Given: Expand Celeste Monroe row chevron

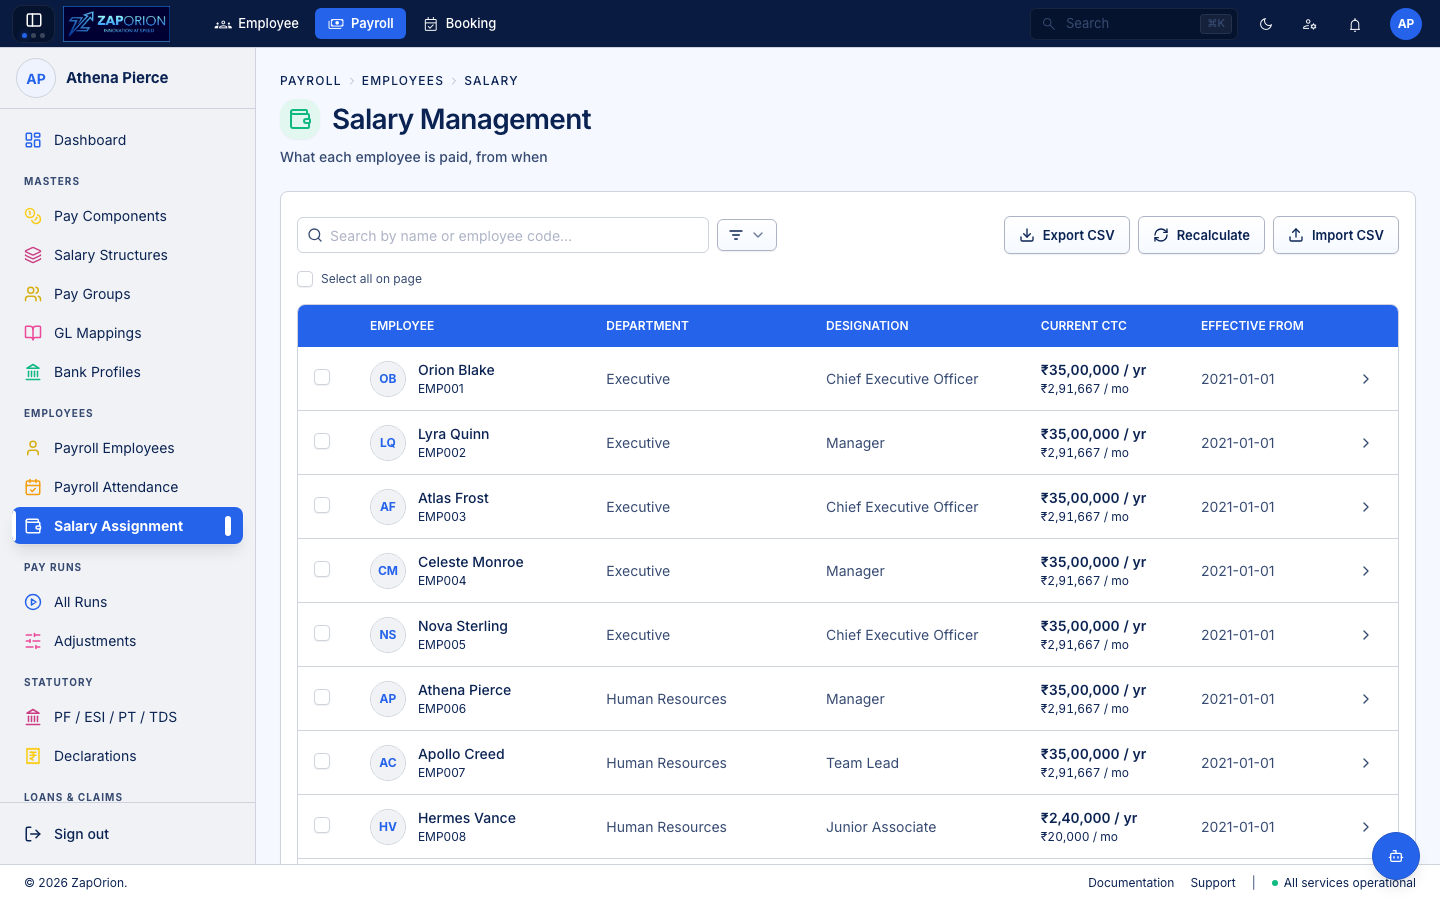Looking at the screenshot, I should [1366, 571].
